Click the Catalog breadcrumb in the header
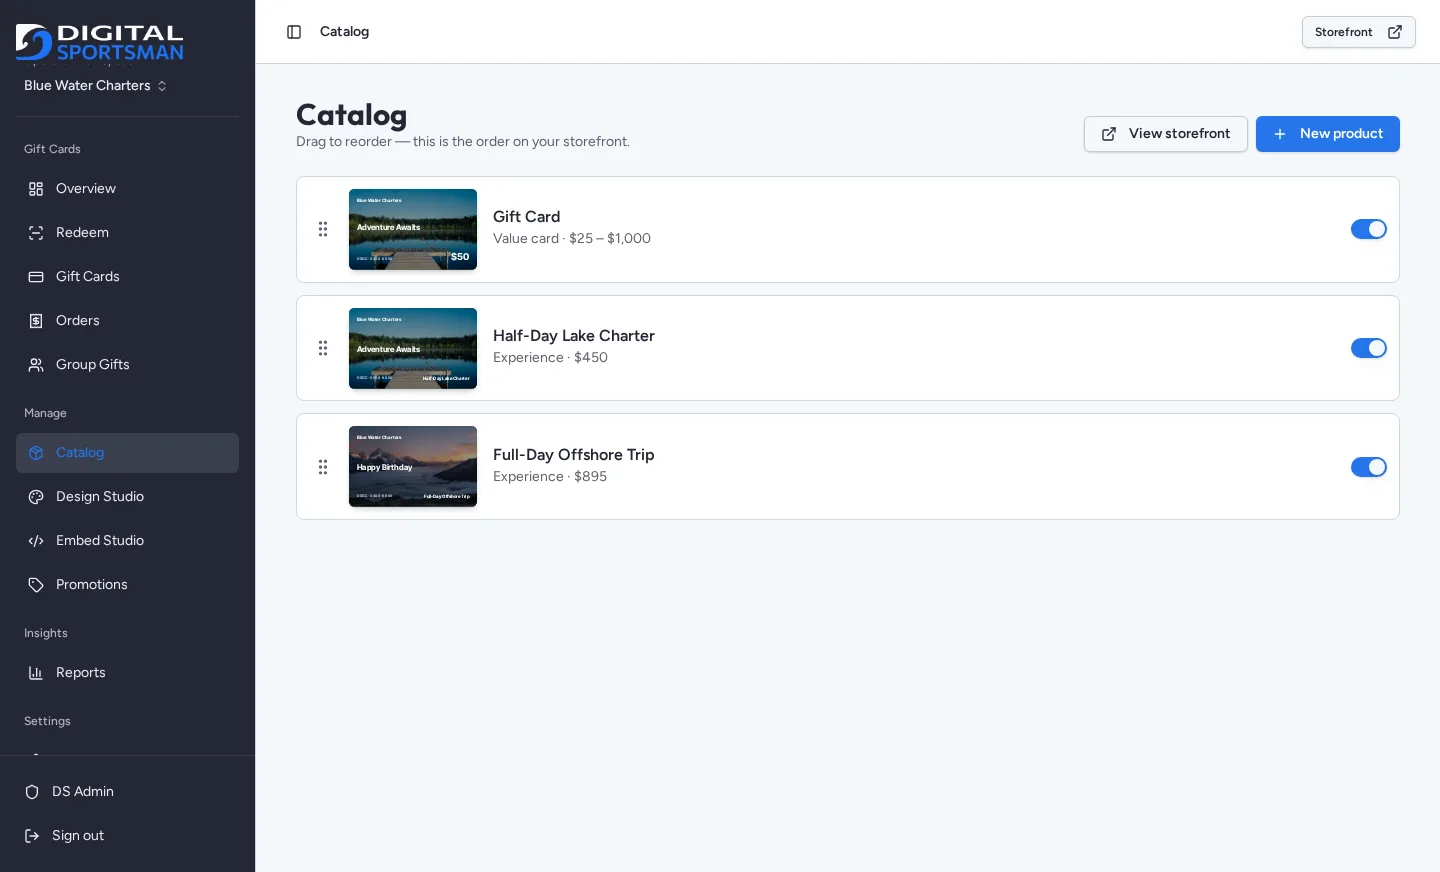1440x872 pixels. tap(344, 32)
